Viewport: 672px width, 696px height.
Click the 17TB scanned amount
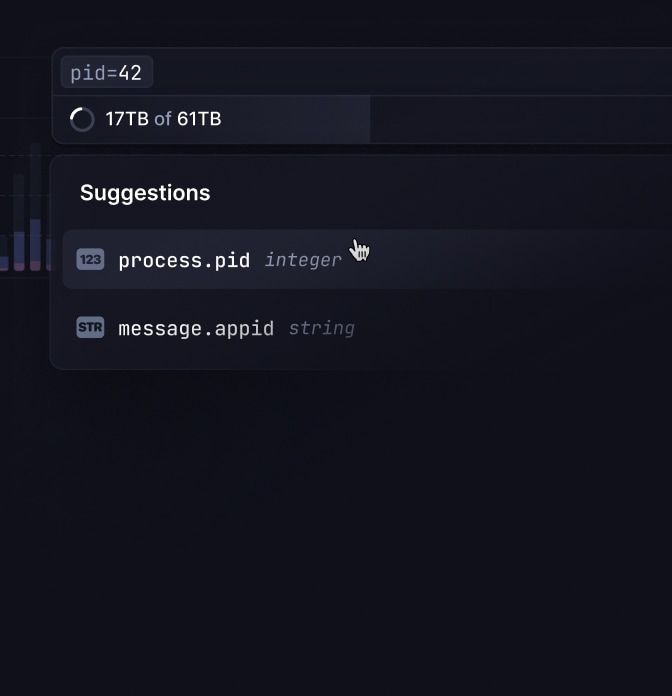point(127,119)
